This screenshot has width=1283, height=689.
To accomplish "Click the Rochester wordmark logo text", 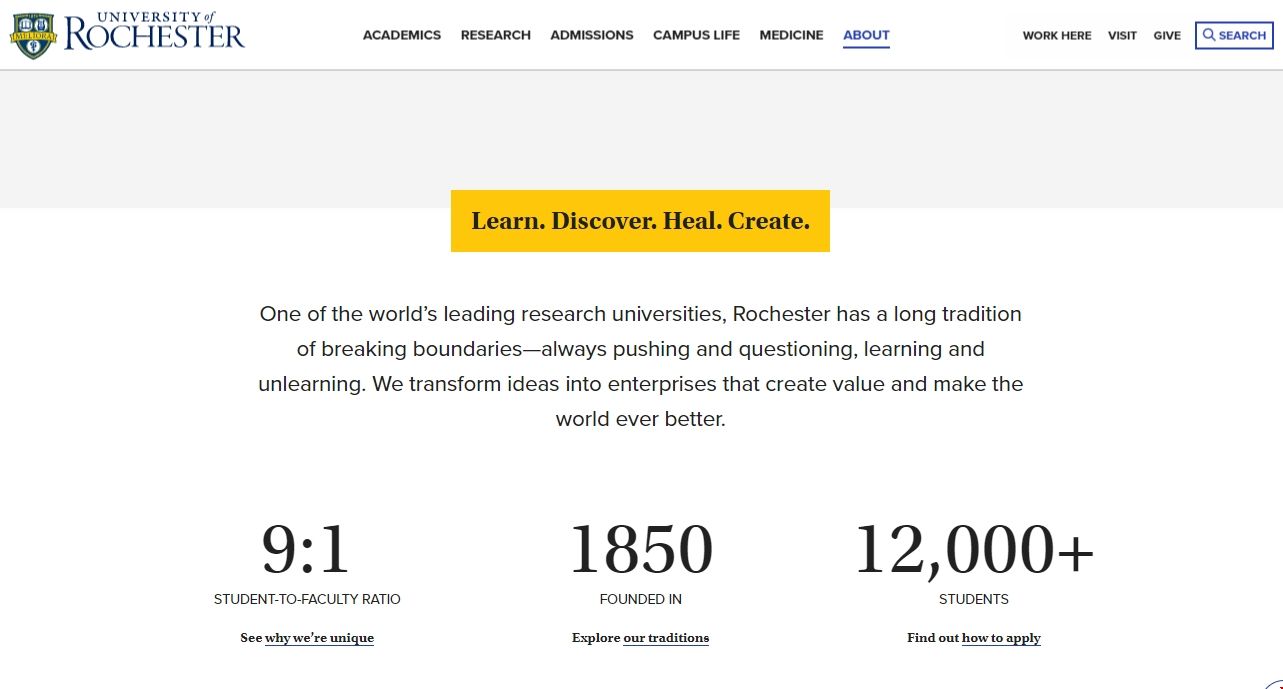I will tap(154, 35).
